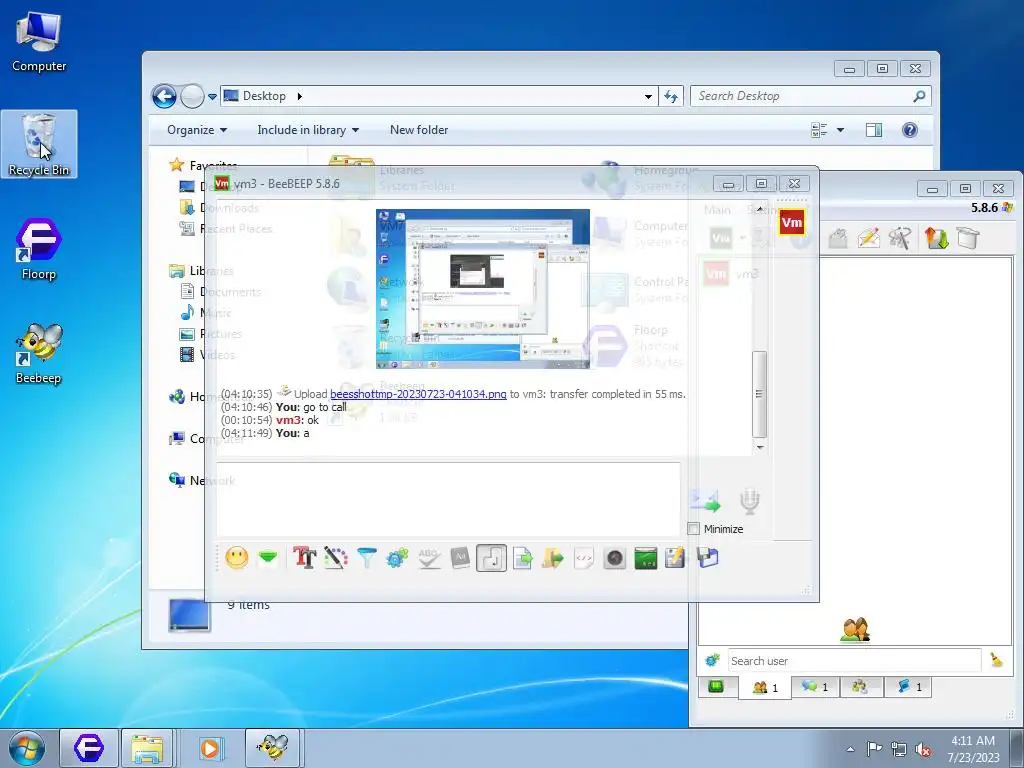The width and height of the screenshot is (1024, 768).
Task: Open the Windows Start button
Action: (27, 748)
